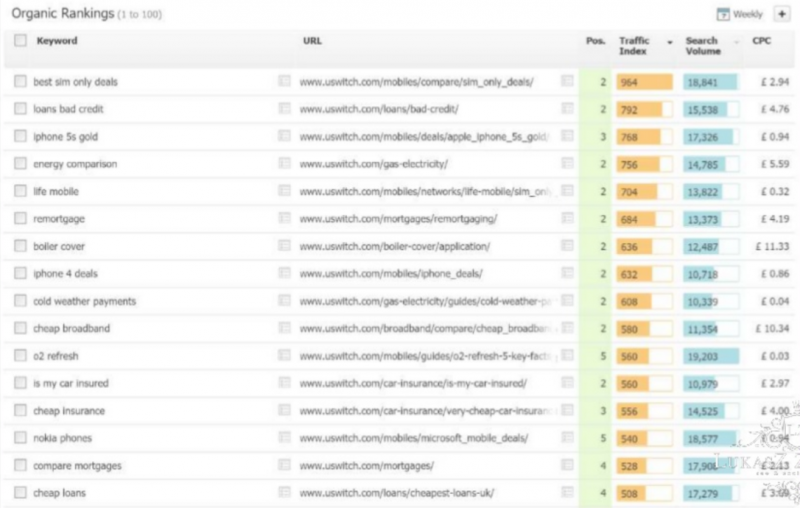Open keyword details icon for cold weather payments
Image resolution: width=800 pixels, height=508 pixels.
tap(284, 300)
